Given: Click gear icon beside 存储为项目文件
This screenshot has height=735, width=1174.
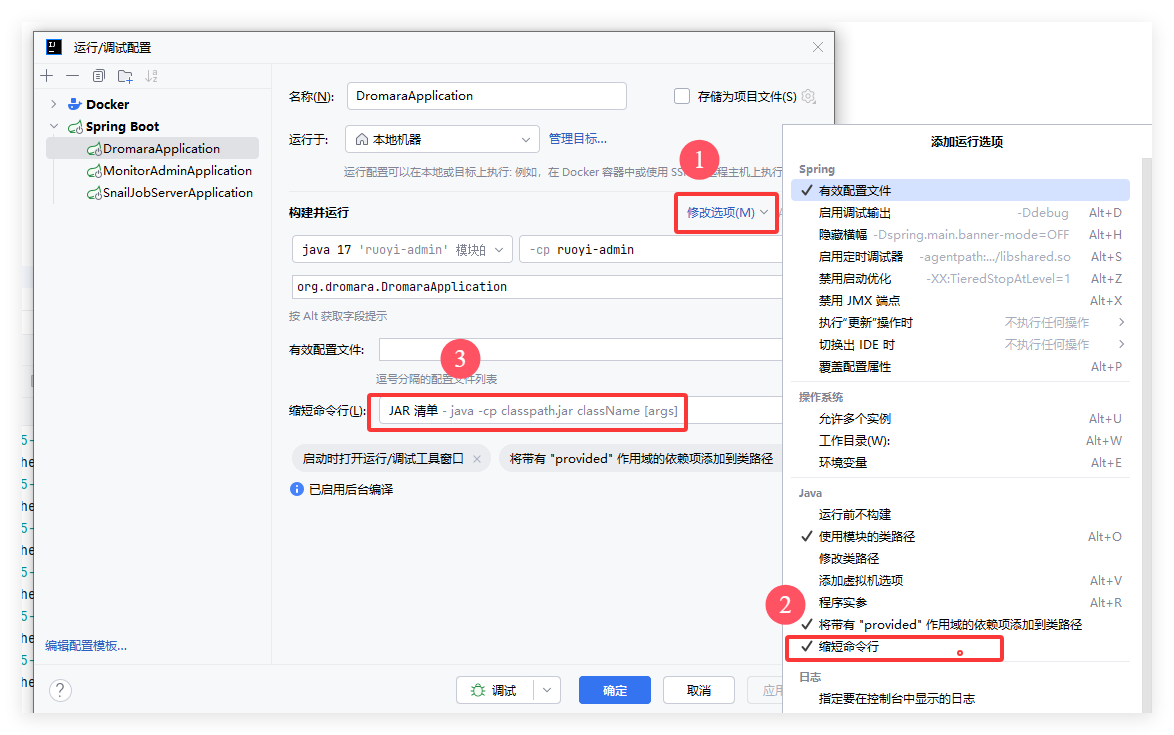Looking at the screenshot, I should (x=809, y=96).
